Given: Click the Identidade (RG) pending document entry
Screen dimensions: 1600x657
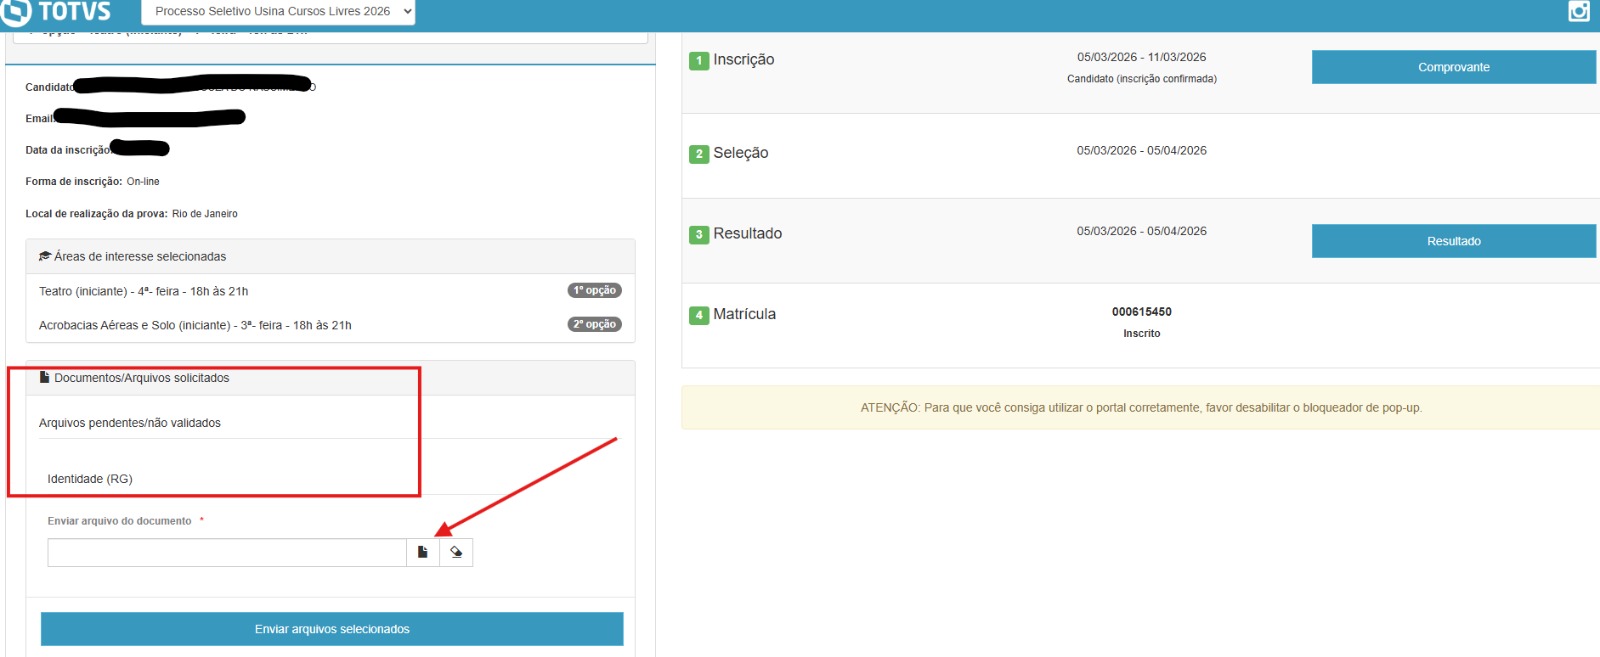Looking at the screenshot, I should coord(90,479).
